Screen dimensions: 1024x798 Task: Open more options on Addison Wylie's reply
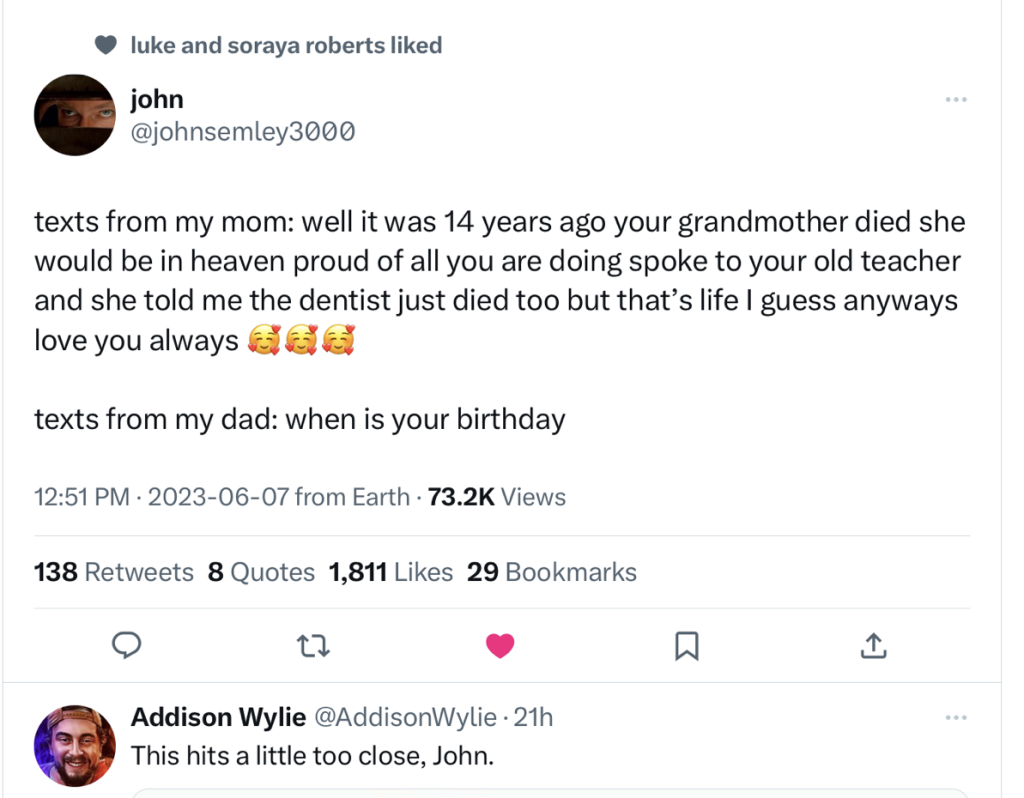956,717
